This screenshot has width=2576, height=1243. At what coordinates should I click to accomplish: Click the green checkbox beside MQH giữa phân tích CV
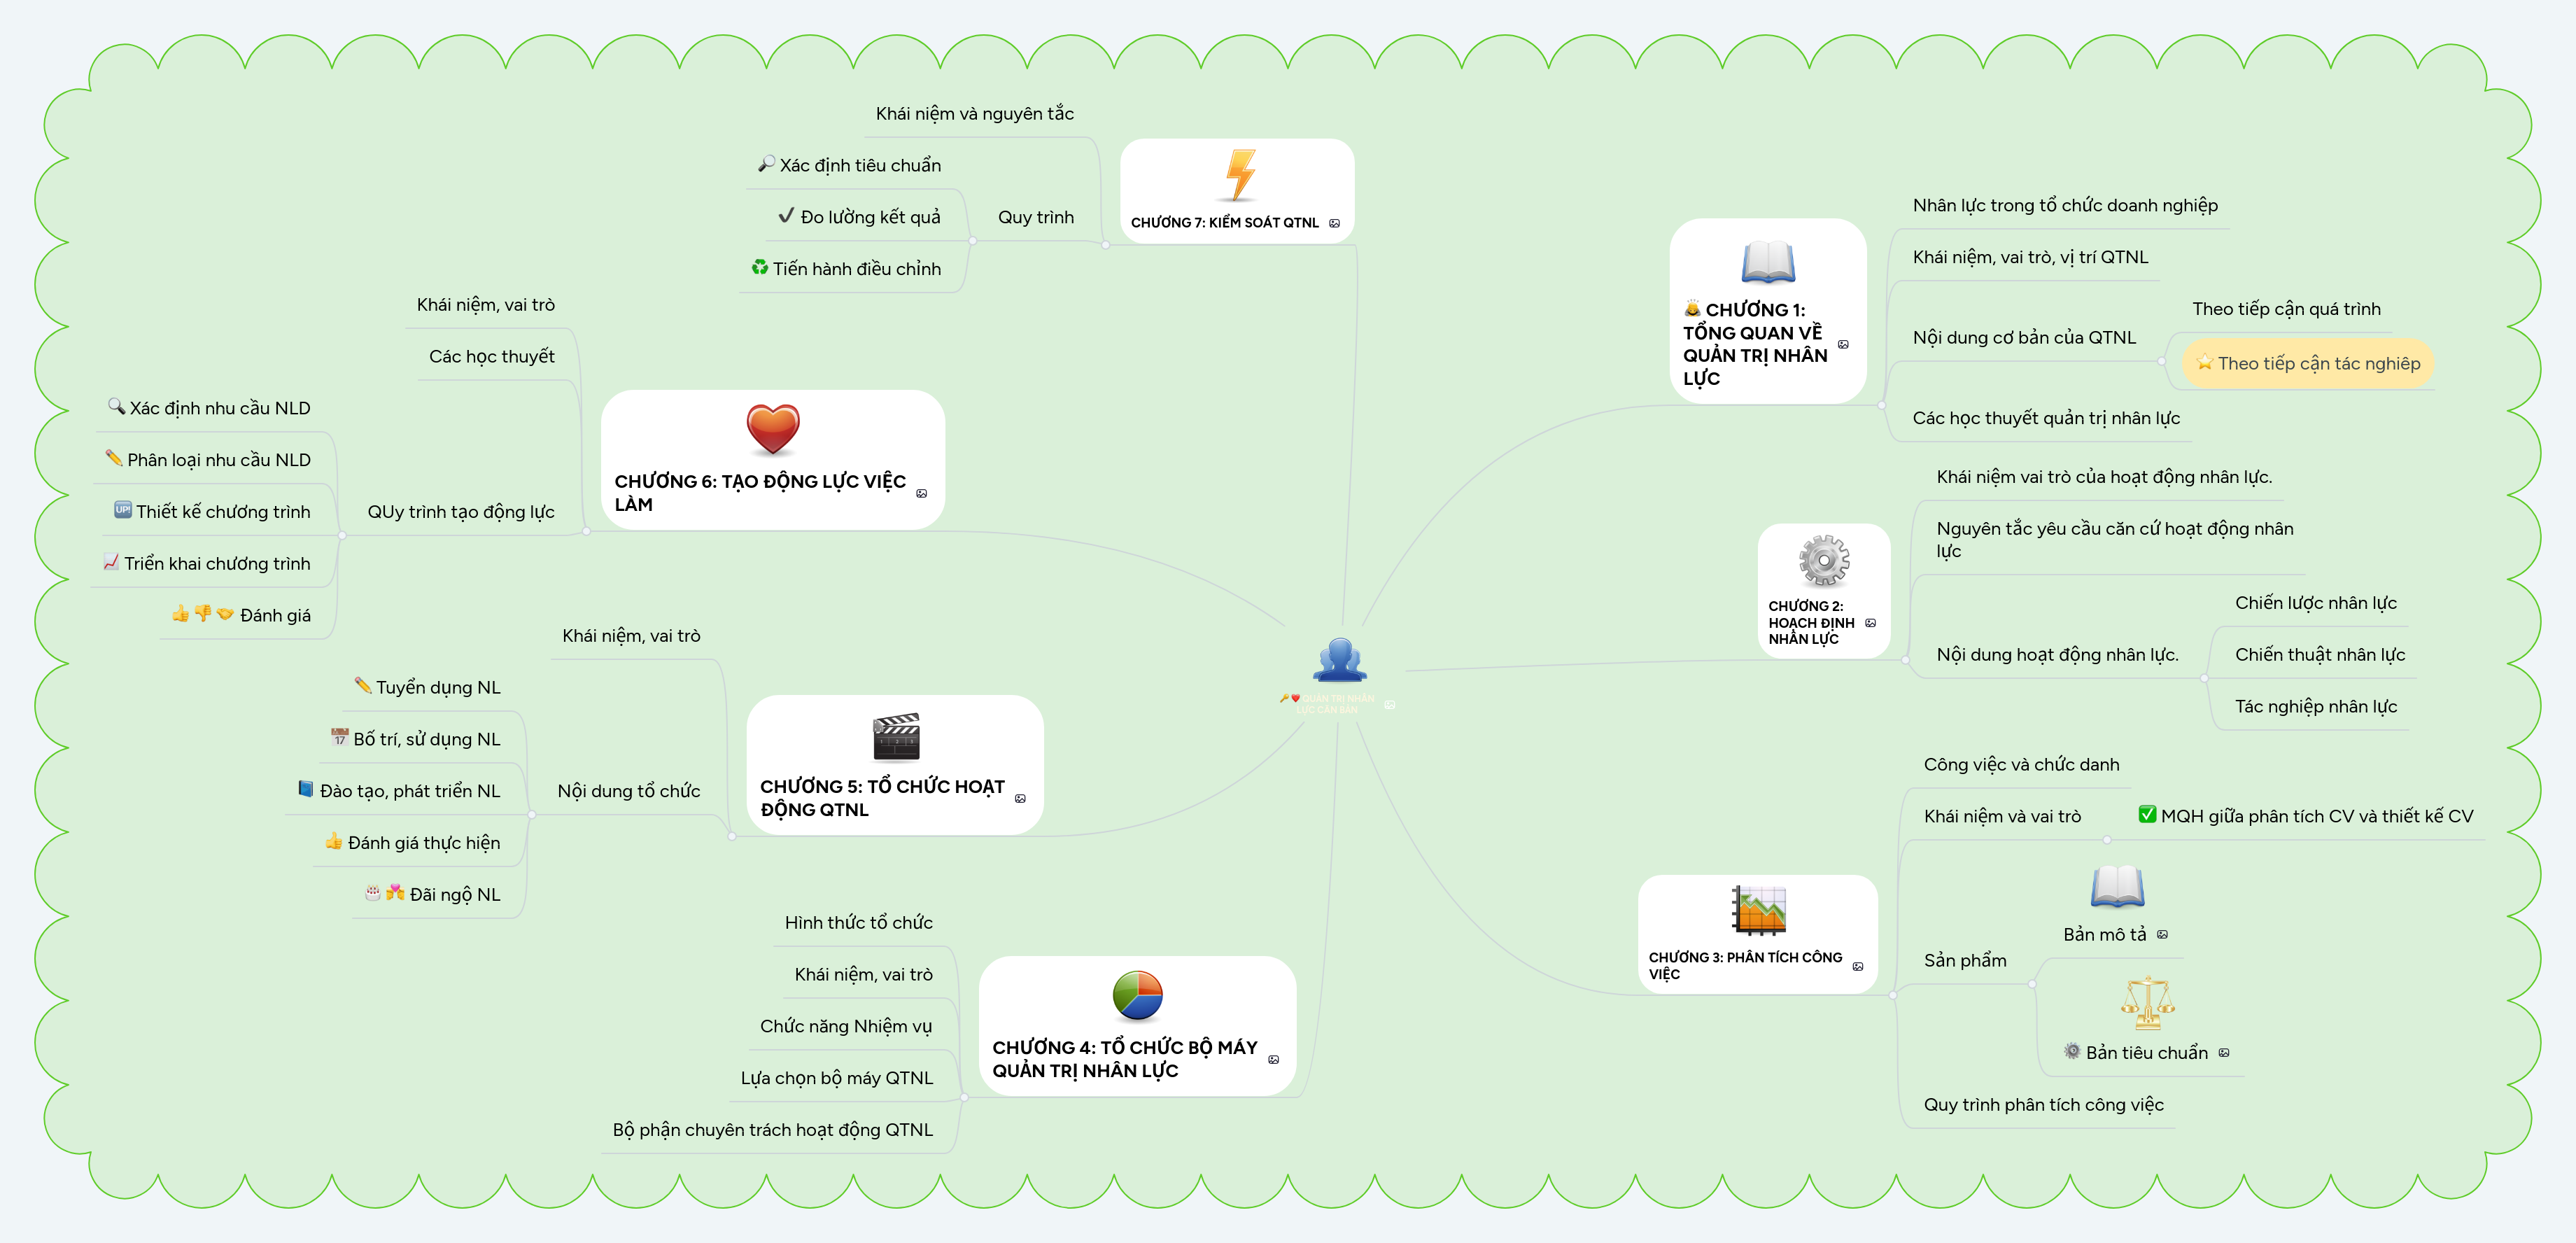point(2146,814)
